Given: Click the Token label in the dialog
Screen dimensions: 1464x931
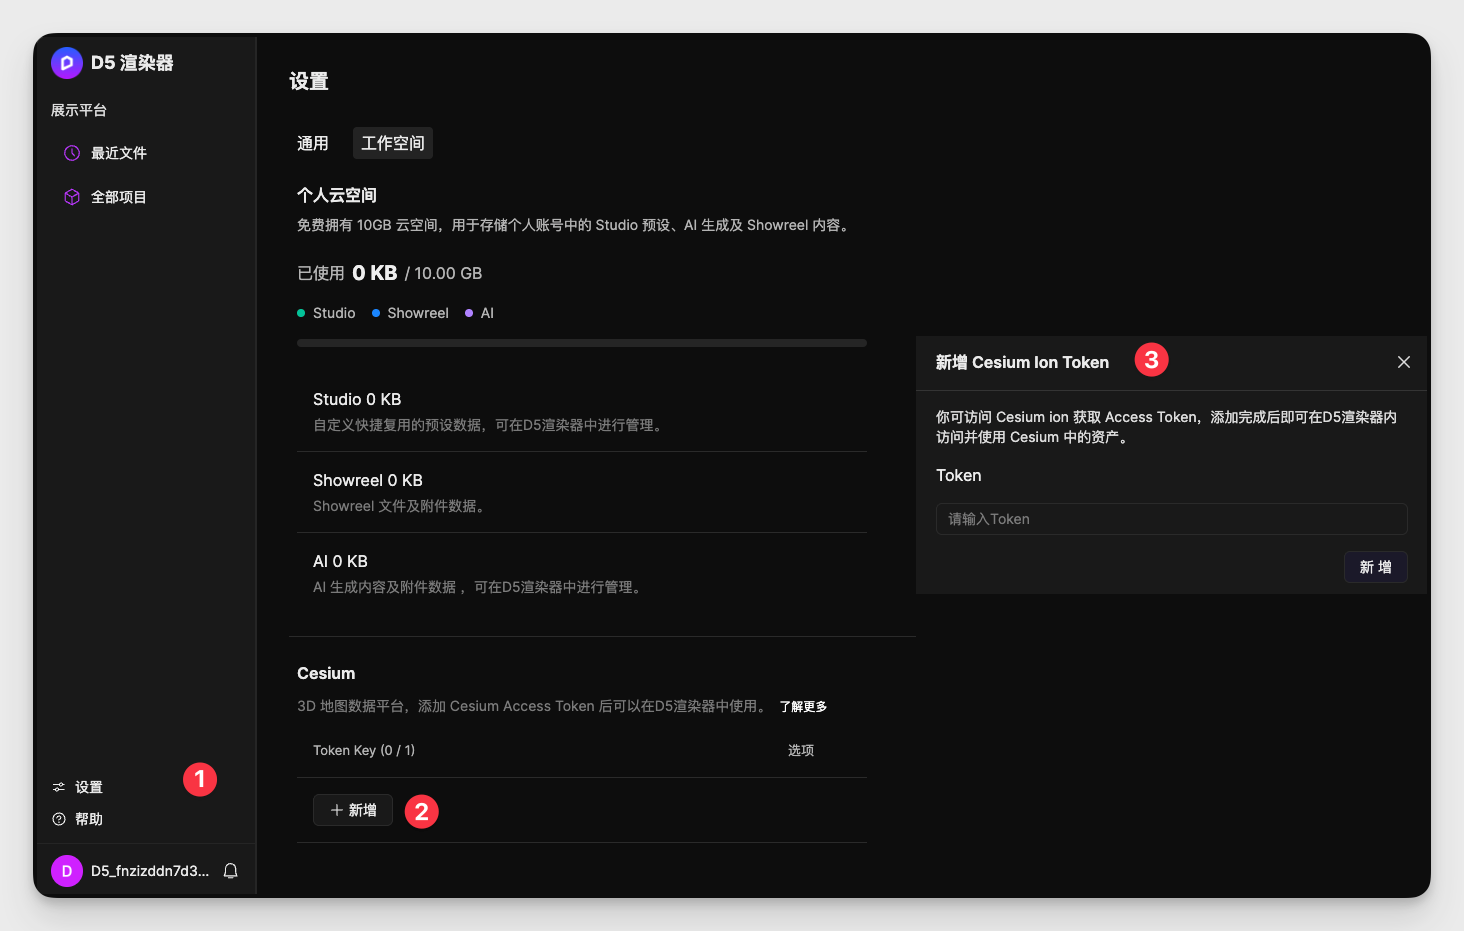Looking at the screenshot, I should tap(959, 475).
